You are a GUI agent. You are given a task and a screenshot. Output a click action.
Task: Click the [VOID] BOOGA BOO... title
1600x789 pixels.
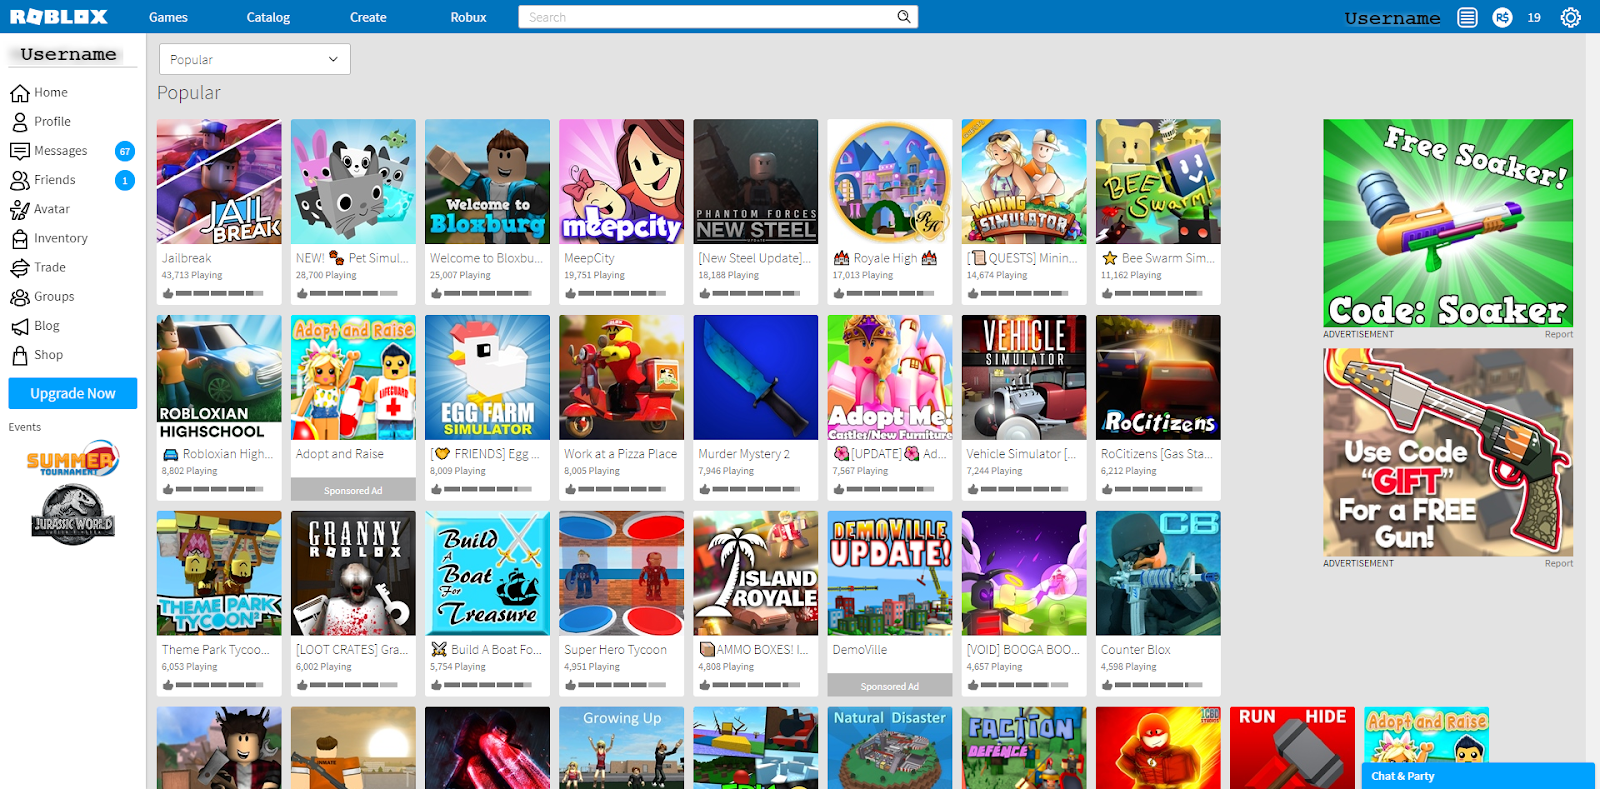click(x=1023, y=650)
